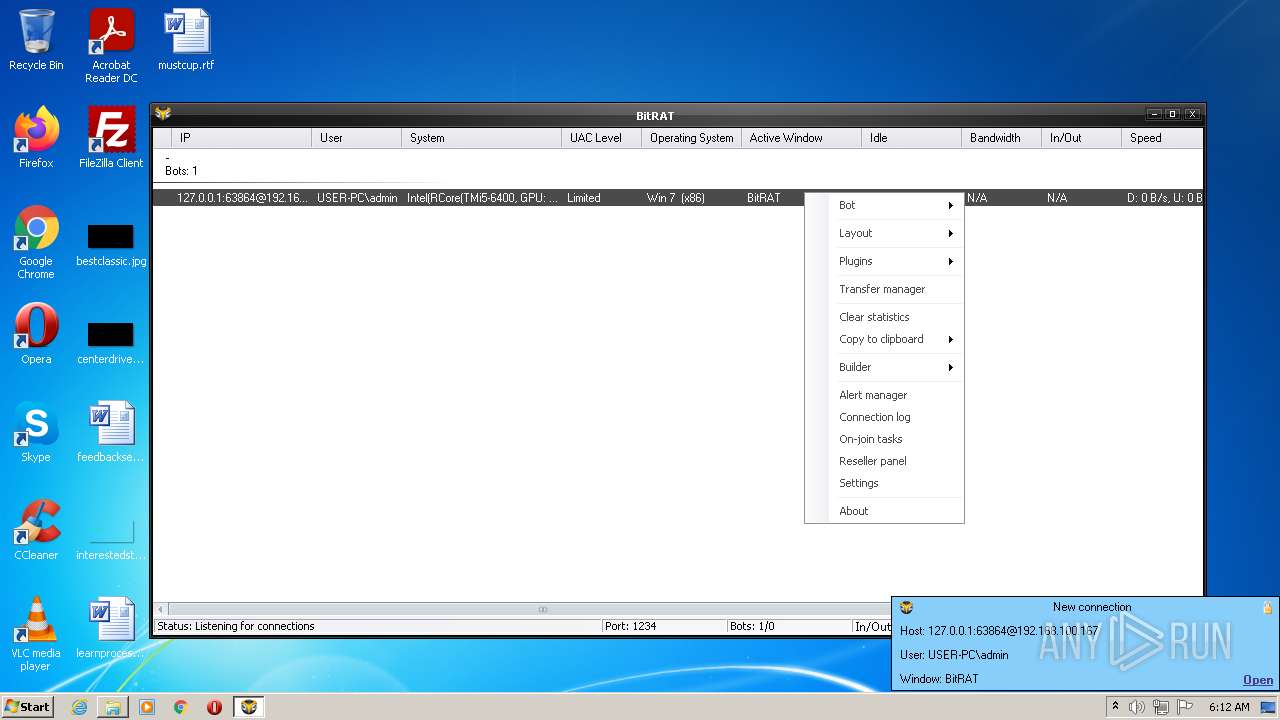
Task: Click the network icon in system tray
Action: coord(1160,707)
